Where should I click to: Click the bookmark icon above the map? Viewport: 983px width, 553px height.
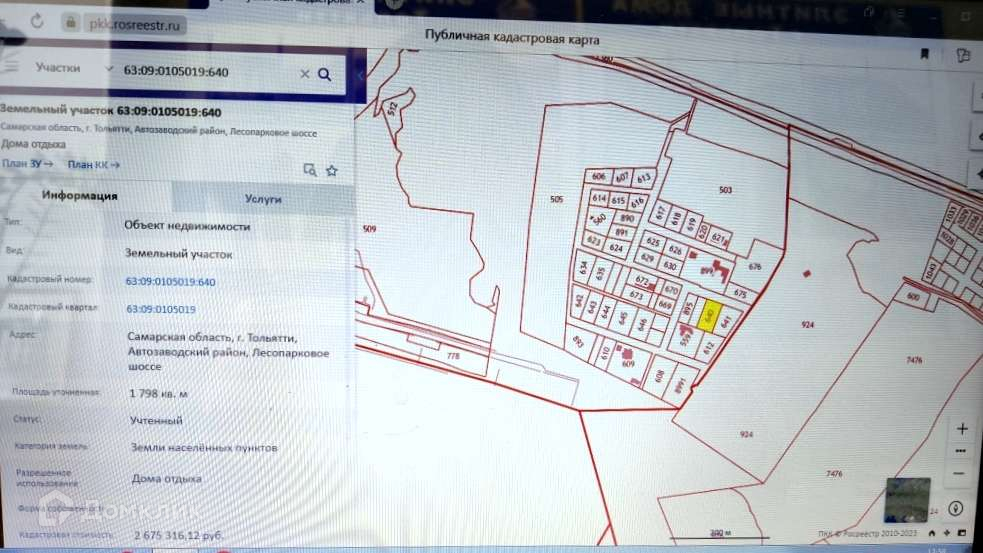click(924, 55)
